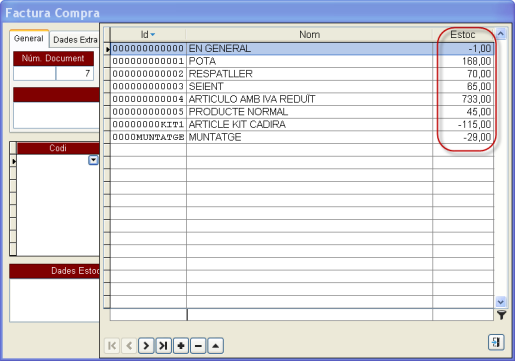Go to next record arrow button
This screenshot has width=515, height=361.
click(x=146, y=346)
